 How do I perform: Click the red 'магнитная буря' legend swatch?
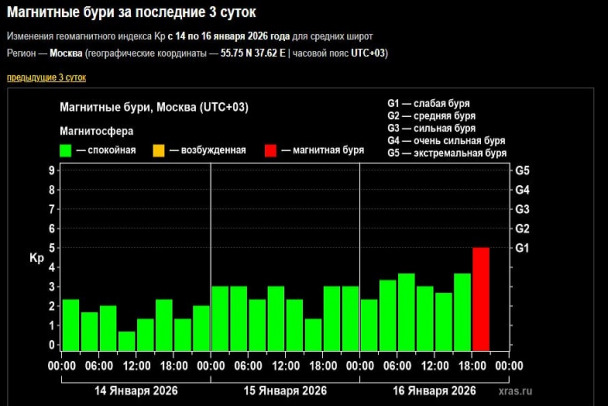tap(271, 151)
